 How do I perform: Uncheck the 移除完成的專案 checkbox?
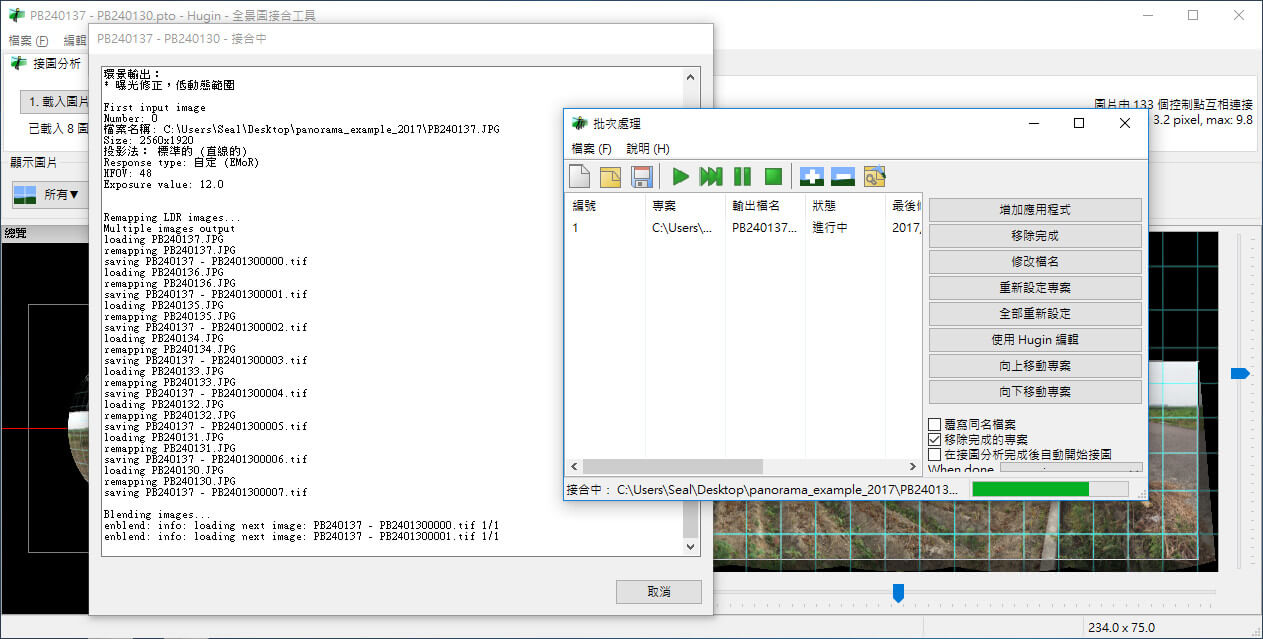tap(935, 439)
